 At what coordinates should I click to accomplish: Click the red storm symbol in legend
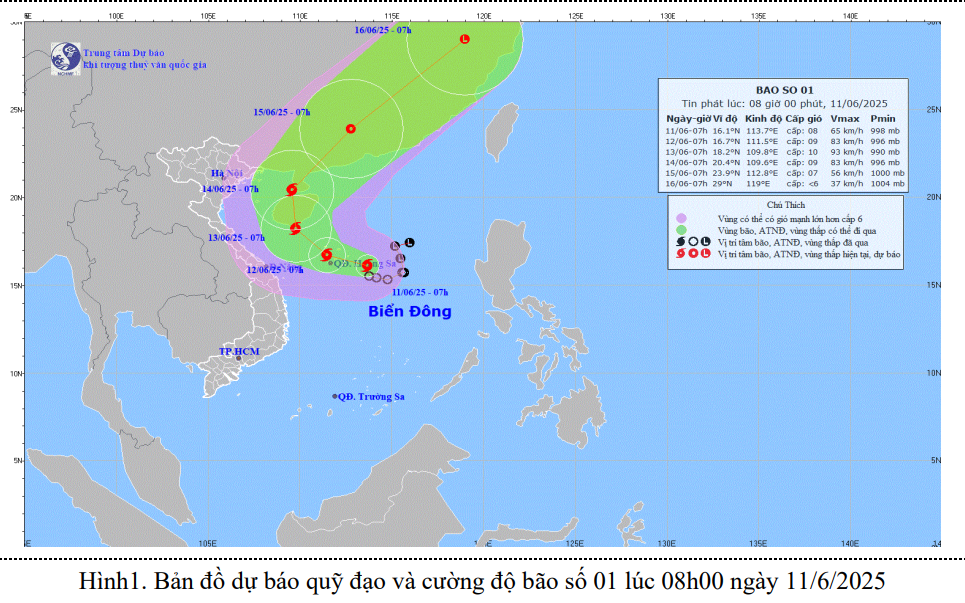tap(681, 255)
